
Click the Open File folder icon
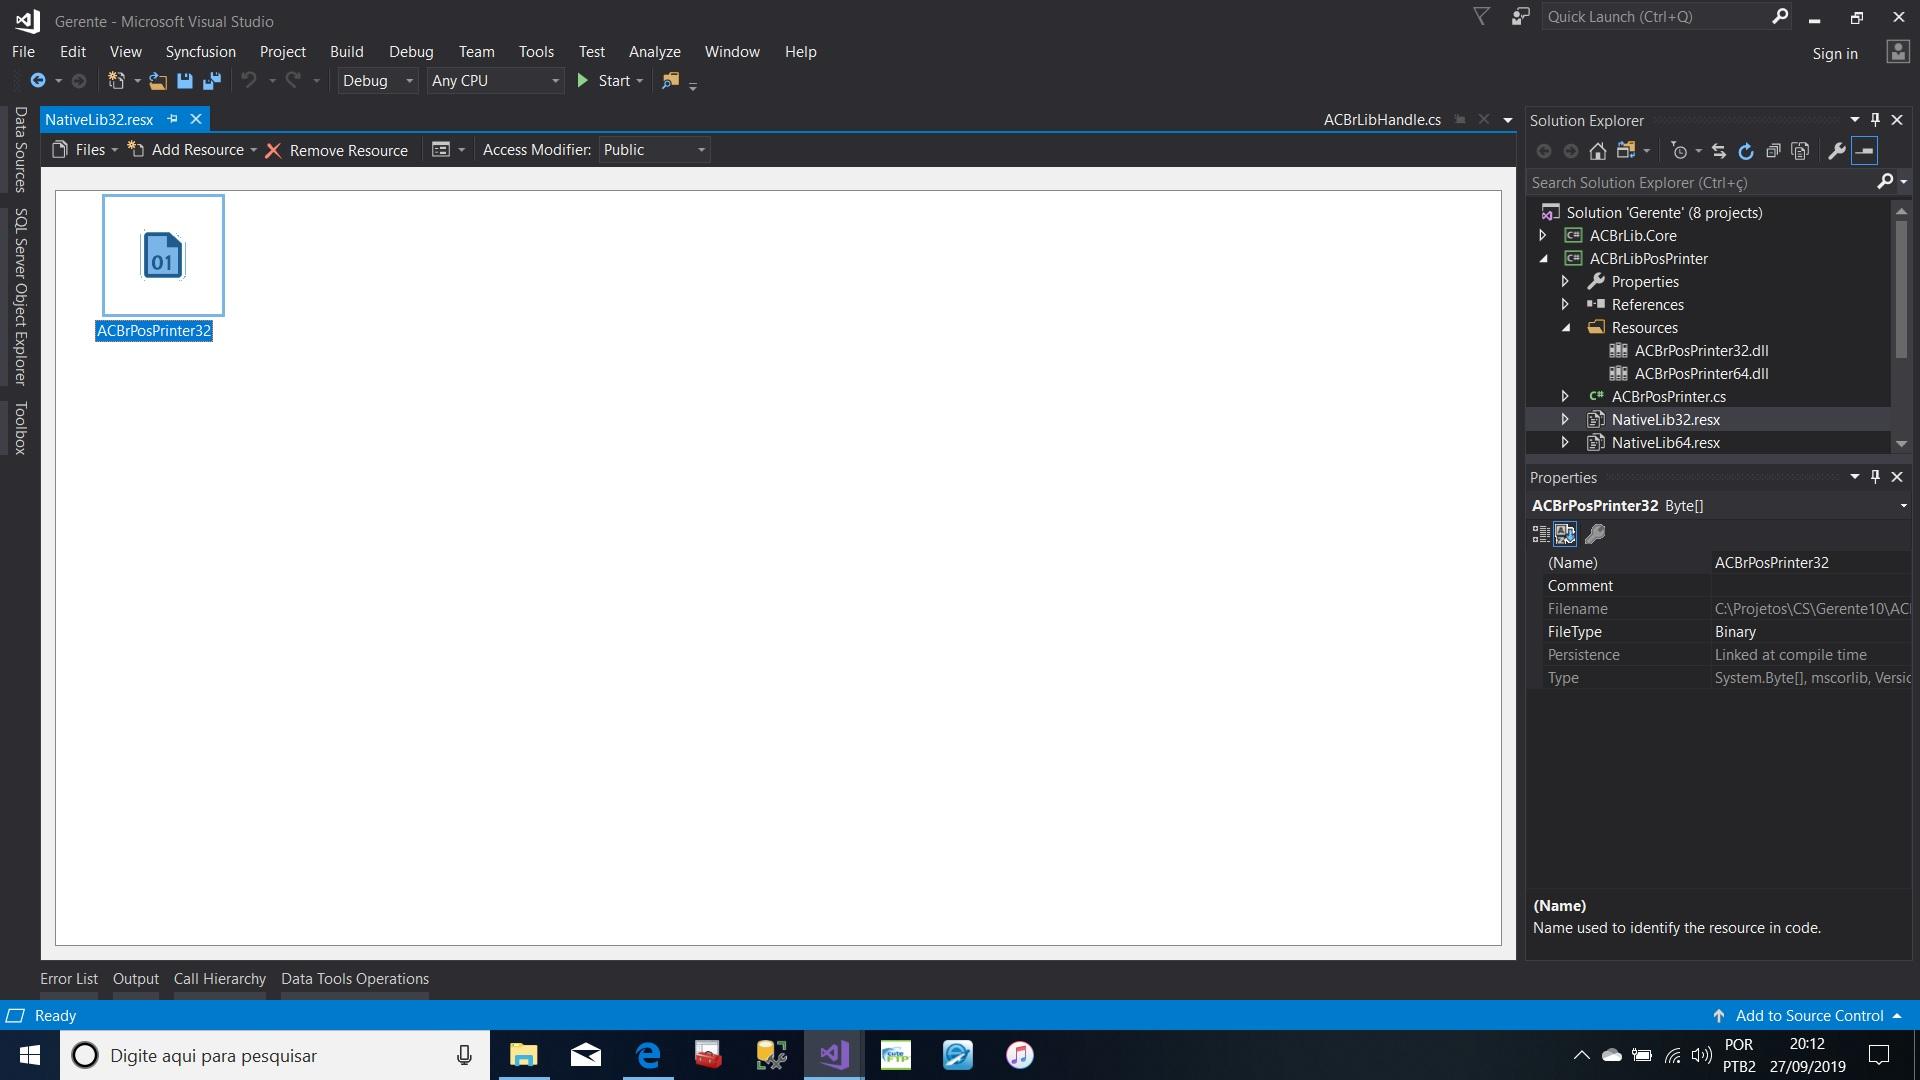click(158, 81)
